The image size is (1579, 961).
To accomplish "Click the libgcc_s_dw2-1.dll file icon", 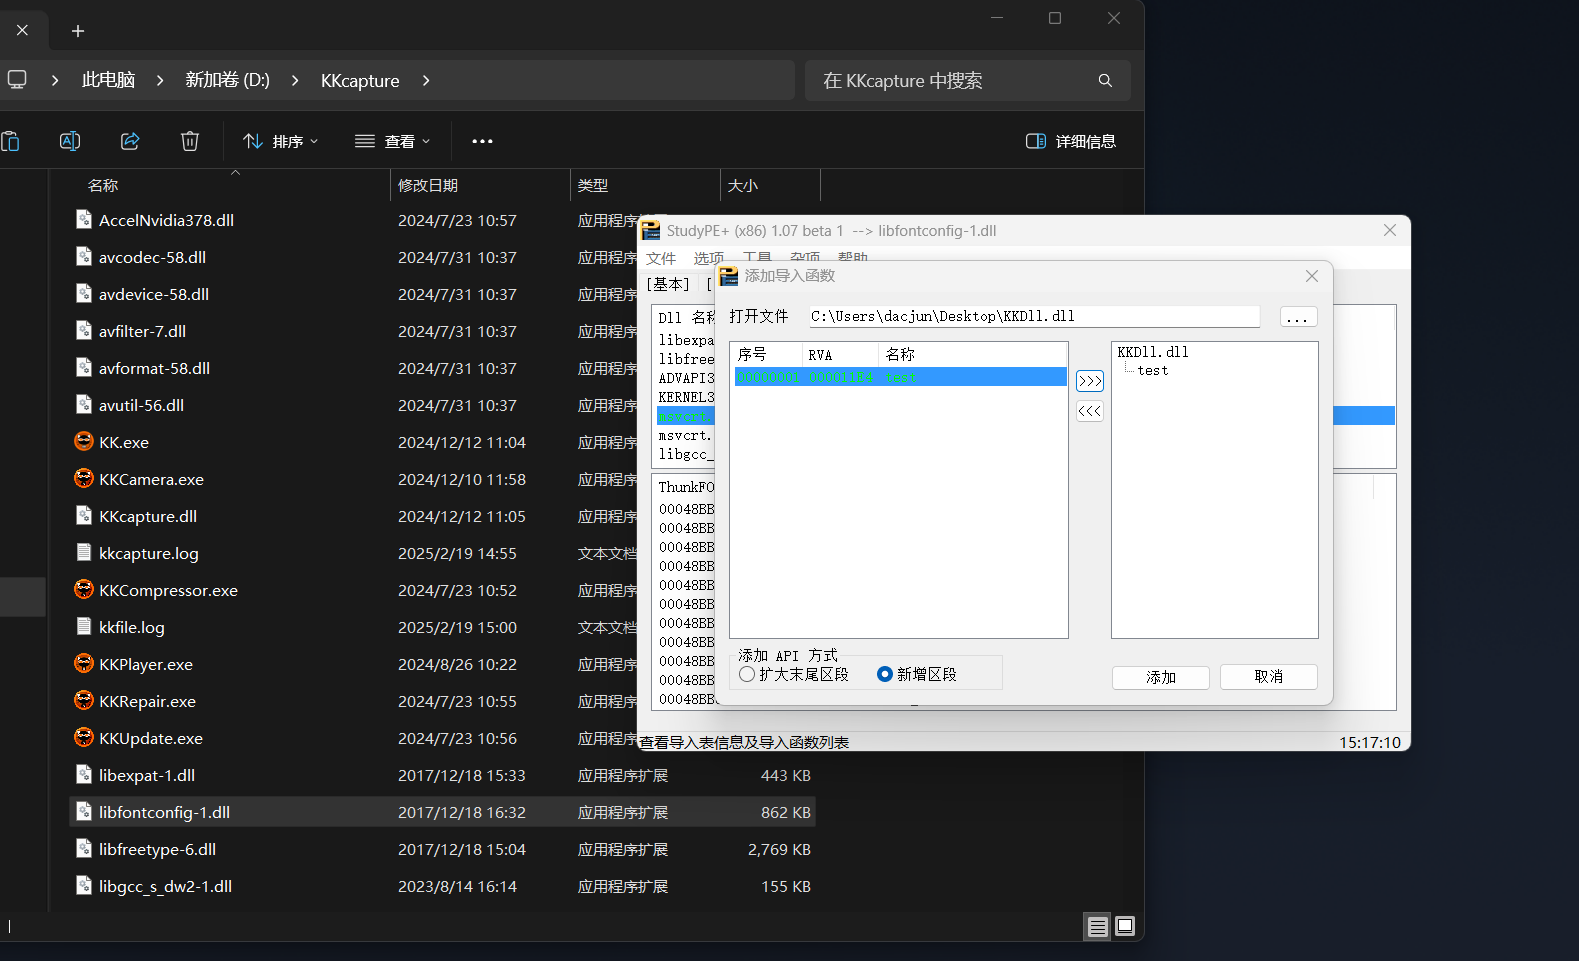I will click(x=84, y=886).
